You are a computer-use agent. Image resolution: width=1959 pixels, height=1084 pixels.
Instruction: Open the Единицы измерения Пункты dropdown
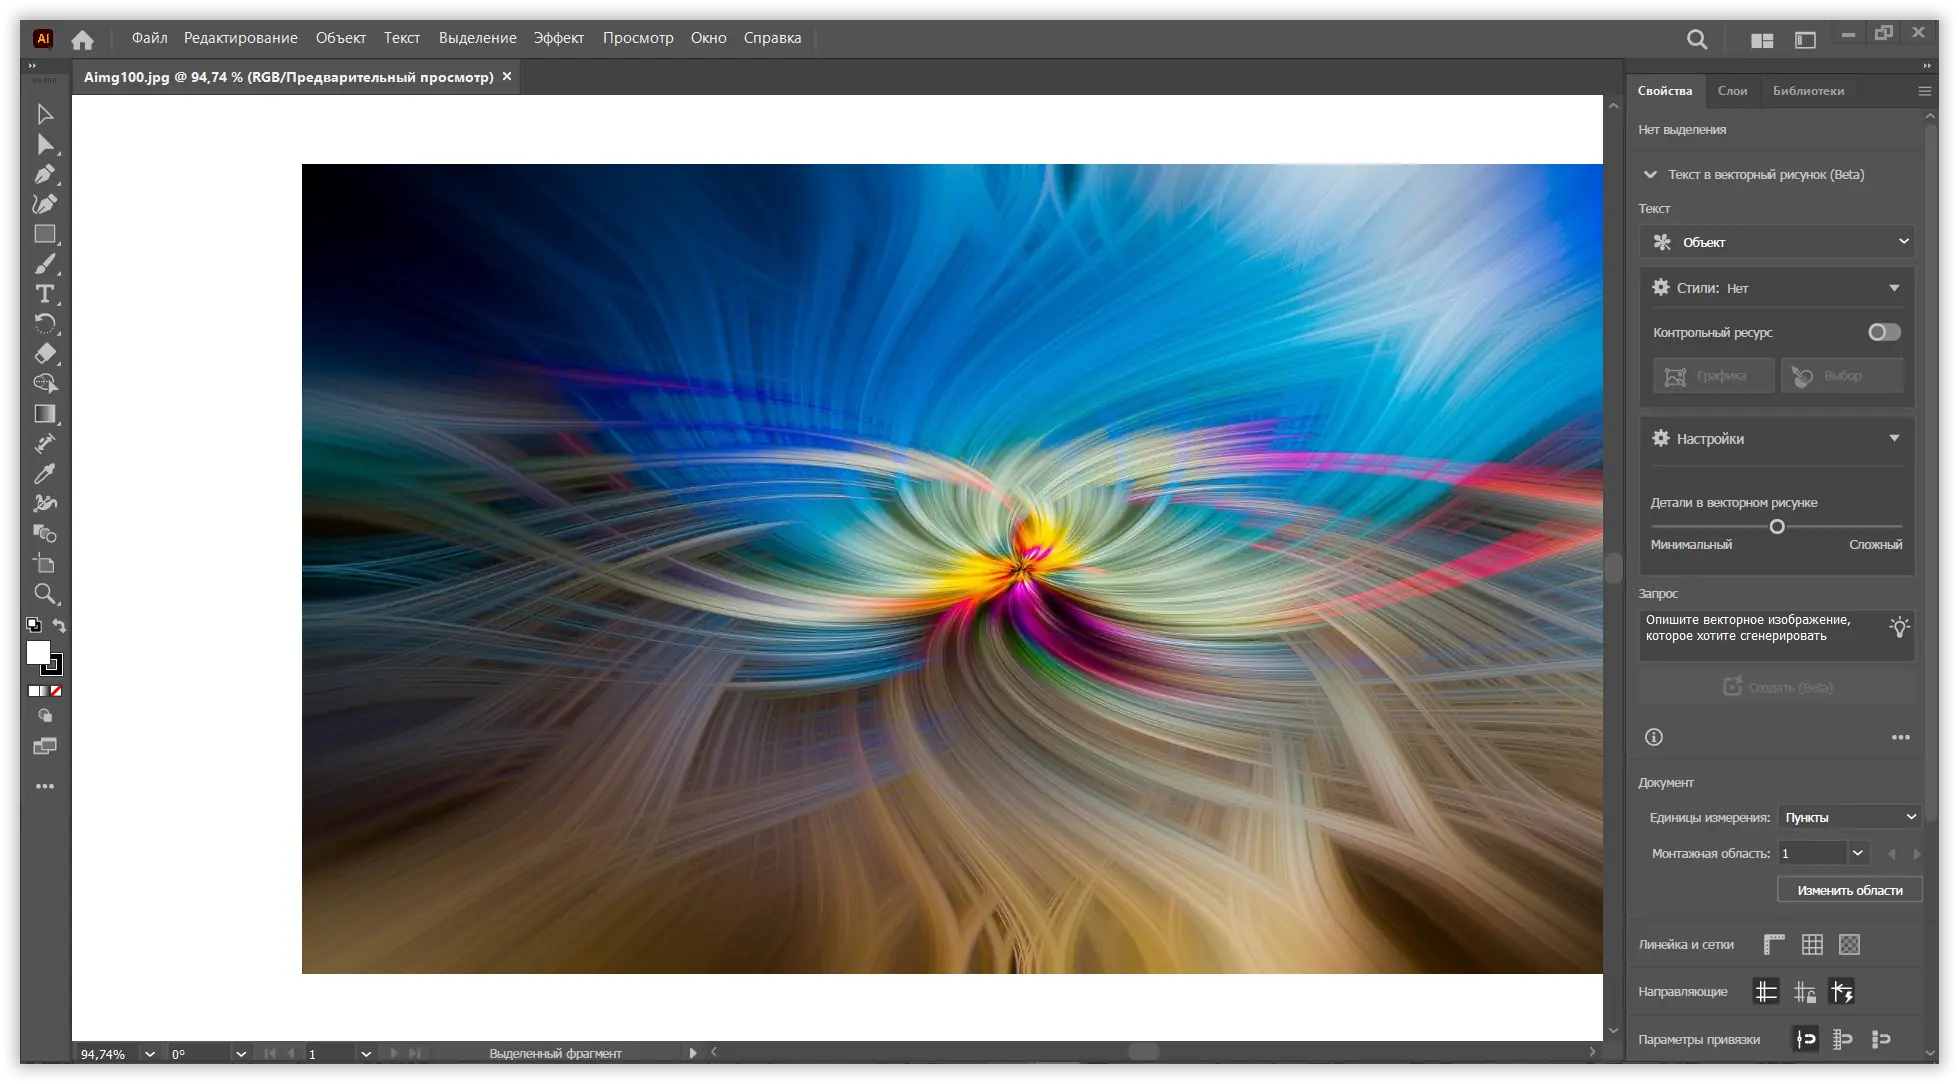click(x=1849, y=817)
